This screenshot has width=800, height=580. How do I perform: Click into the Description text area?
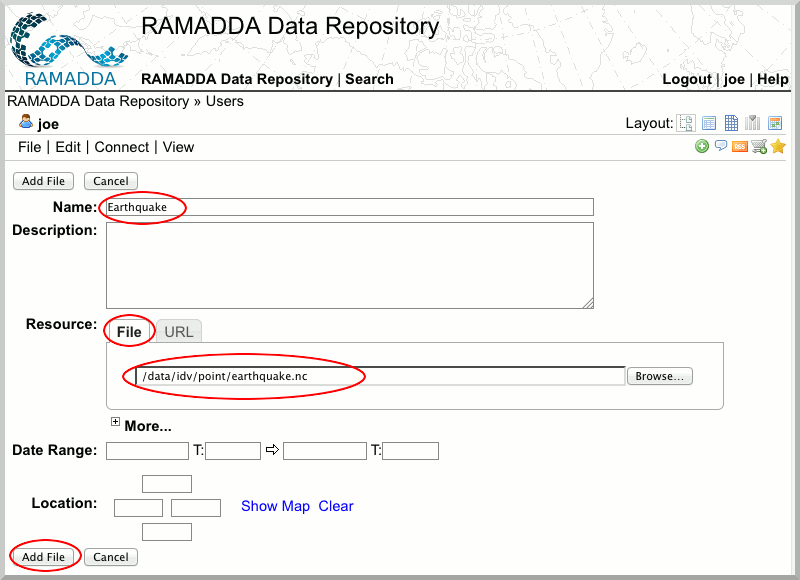(x=350, y=265)
